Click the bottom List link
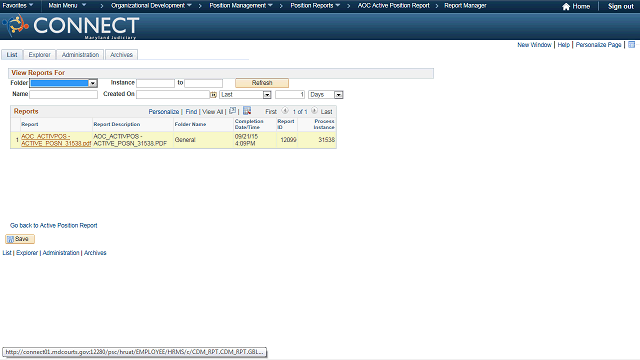 (x=7, y=253)
